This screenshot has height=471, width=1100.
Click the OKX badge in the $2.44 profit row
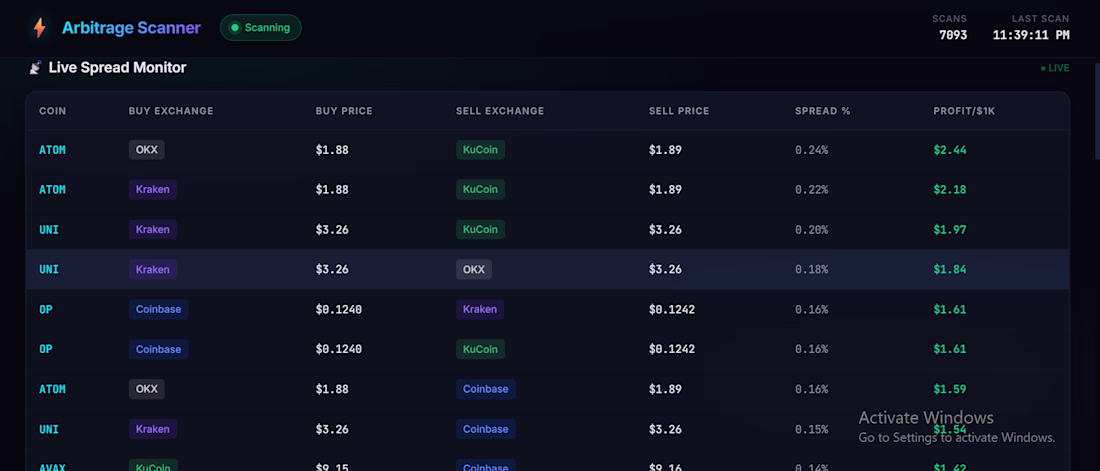point(147,150)
